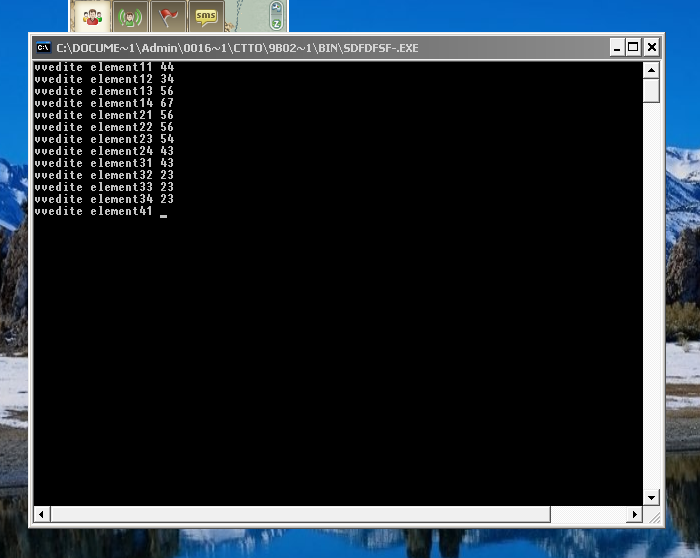Click the vertical scrollbar thumb
700x558 pixels.
click(x=651, y=91)
